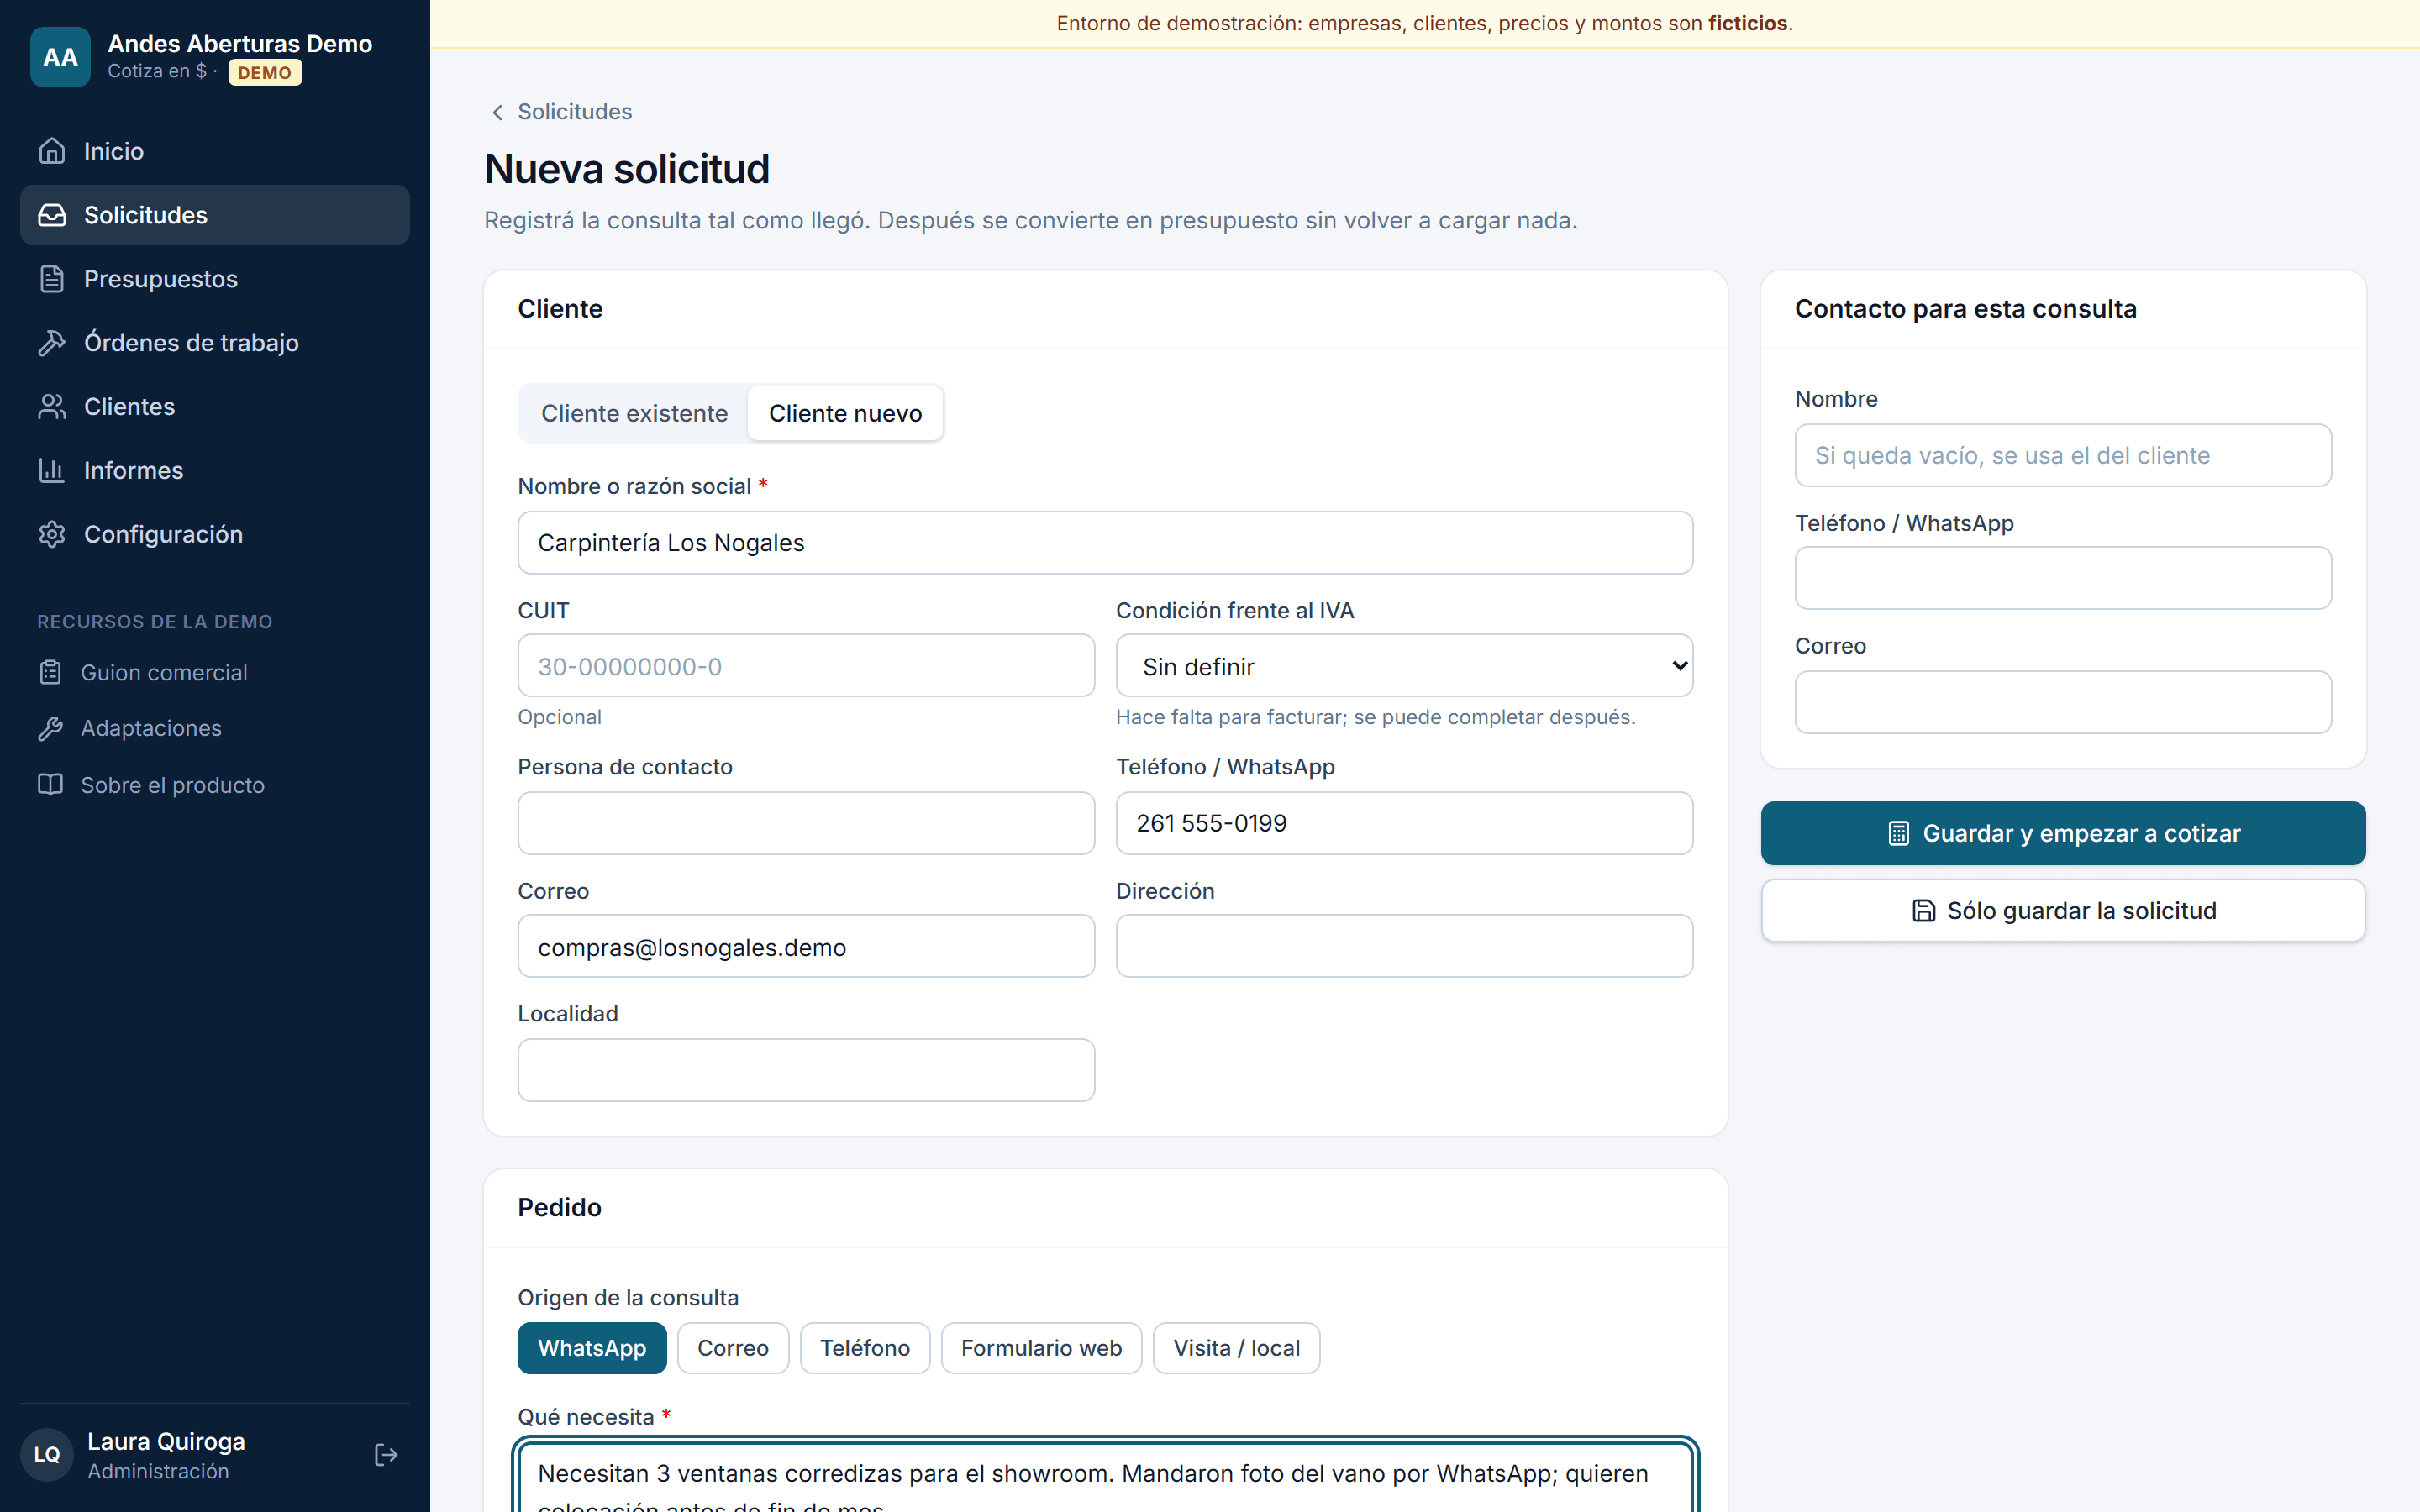Click the Órdenes de trabajo hammer icon

(x=52, y=343)
